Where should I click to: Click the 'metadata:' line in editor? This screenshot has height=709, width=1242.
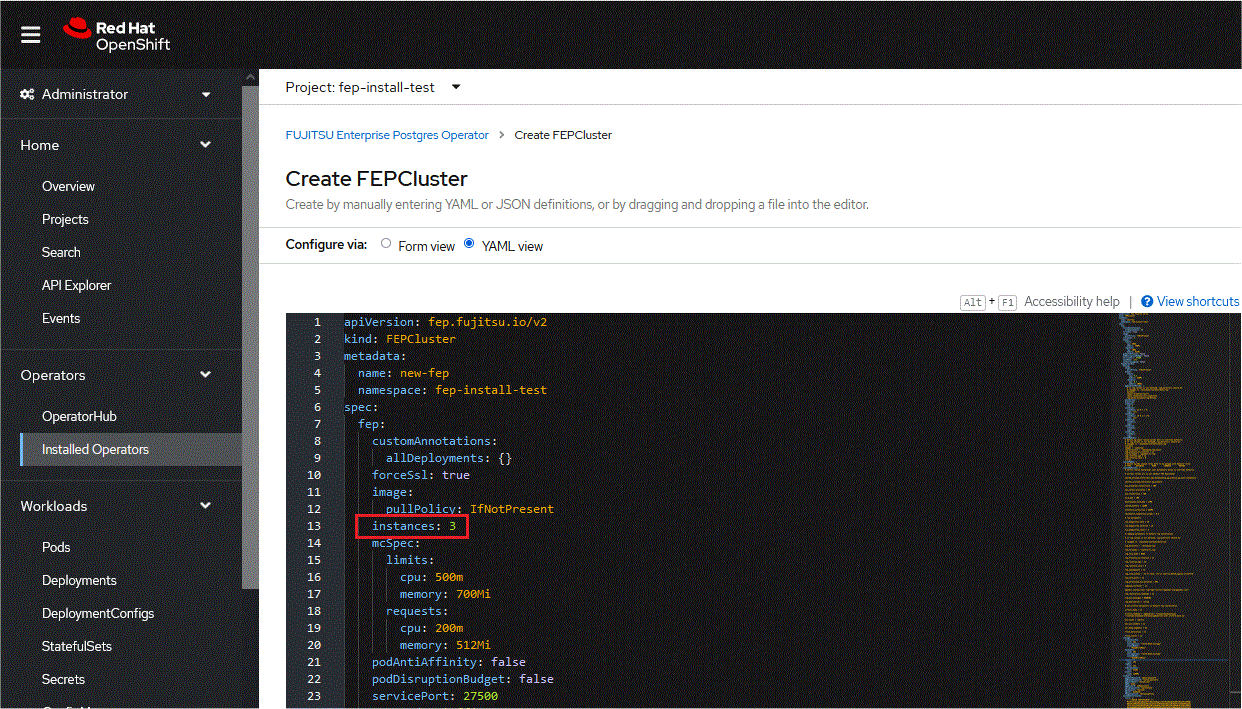click(375, 356)
